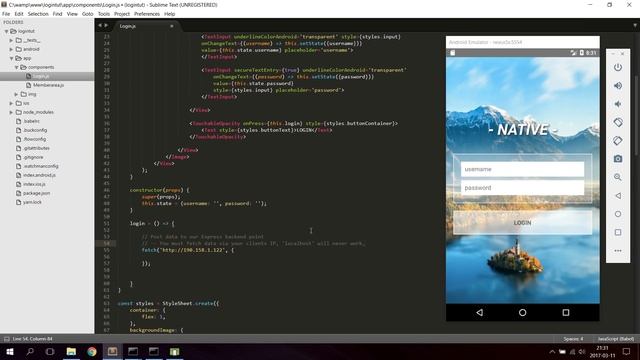Open .gitignore file in sidebar

pos(33,157)
